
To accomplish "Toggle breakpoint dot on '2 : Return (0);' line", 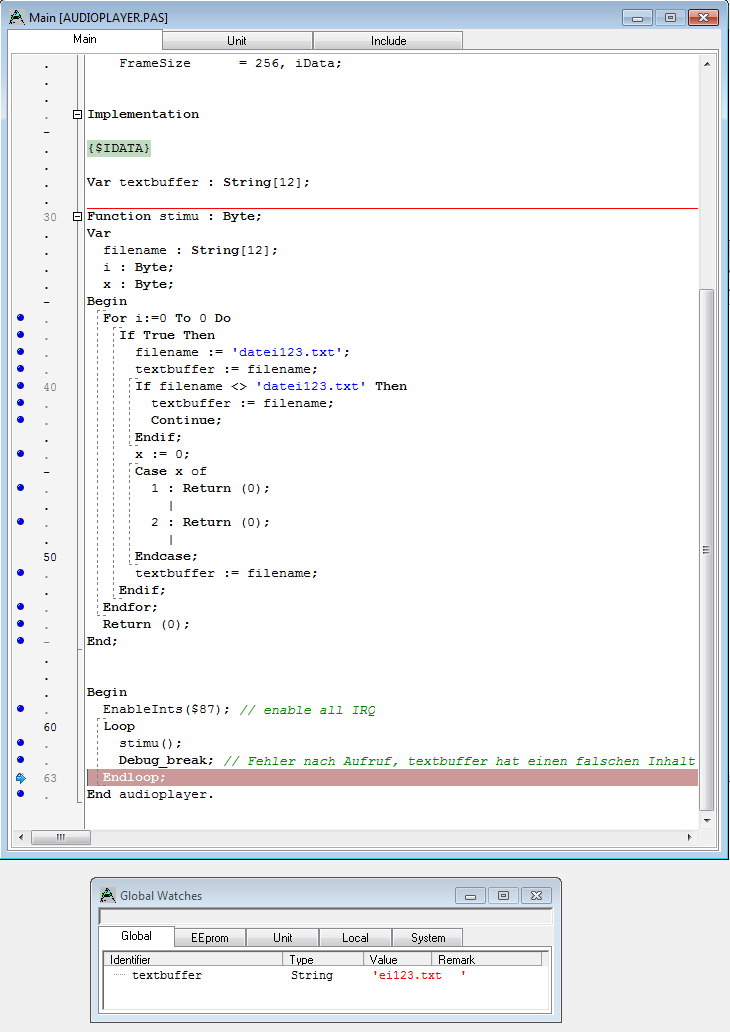I will 20,522.
